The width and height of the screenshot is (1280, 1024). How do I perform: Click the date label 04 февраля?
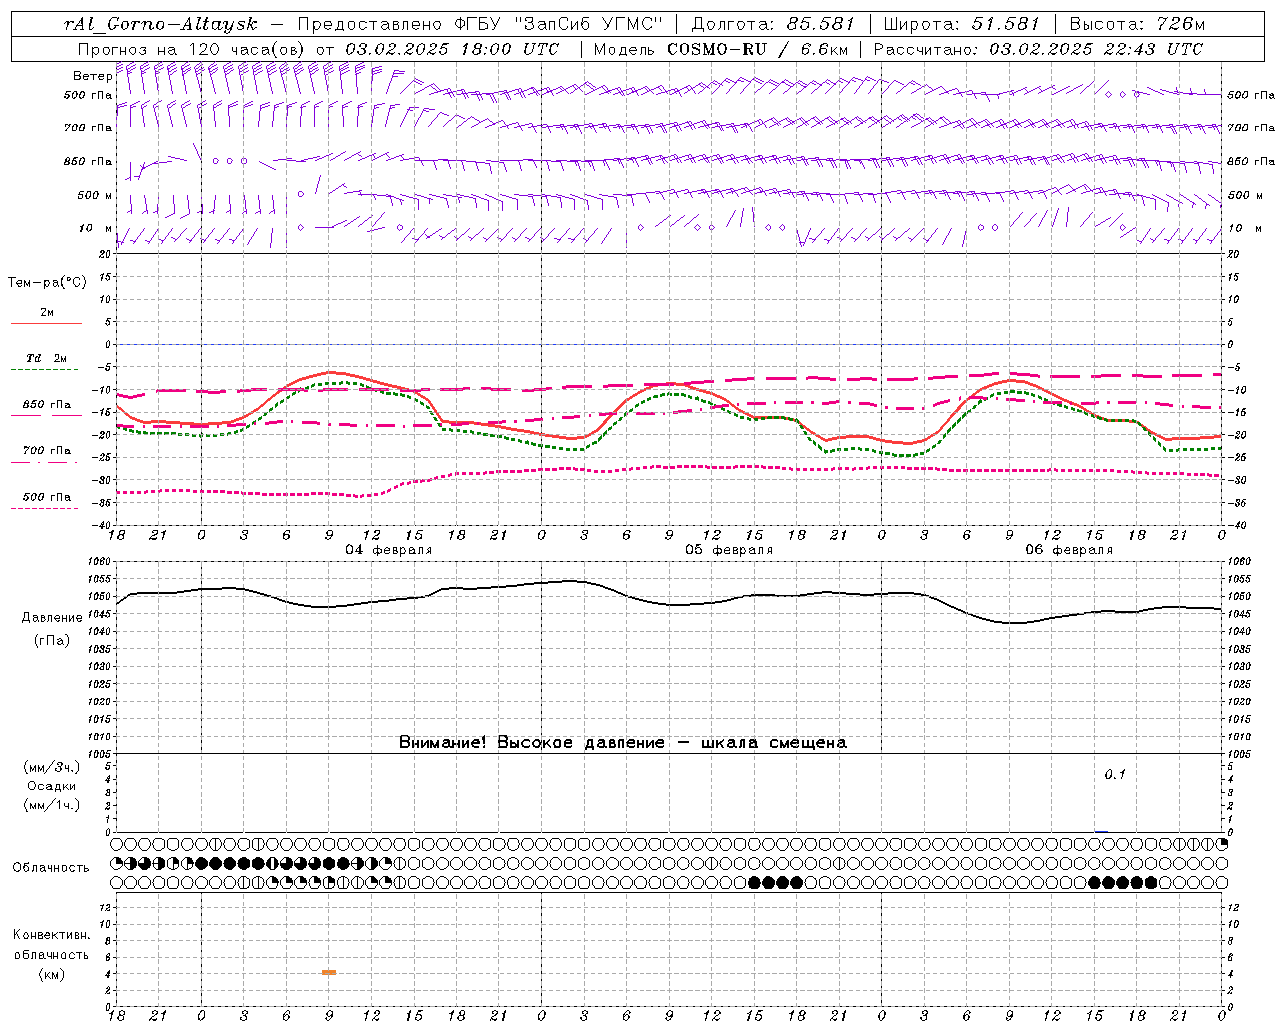389,550
